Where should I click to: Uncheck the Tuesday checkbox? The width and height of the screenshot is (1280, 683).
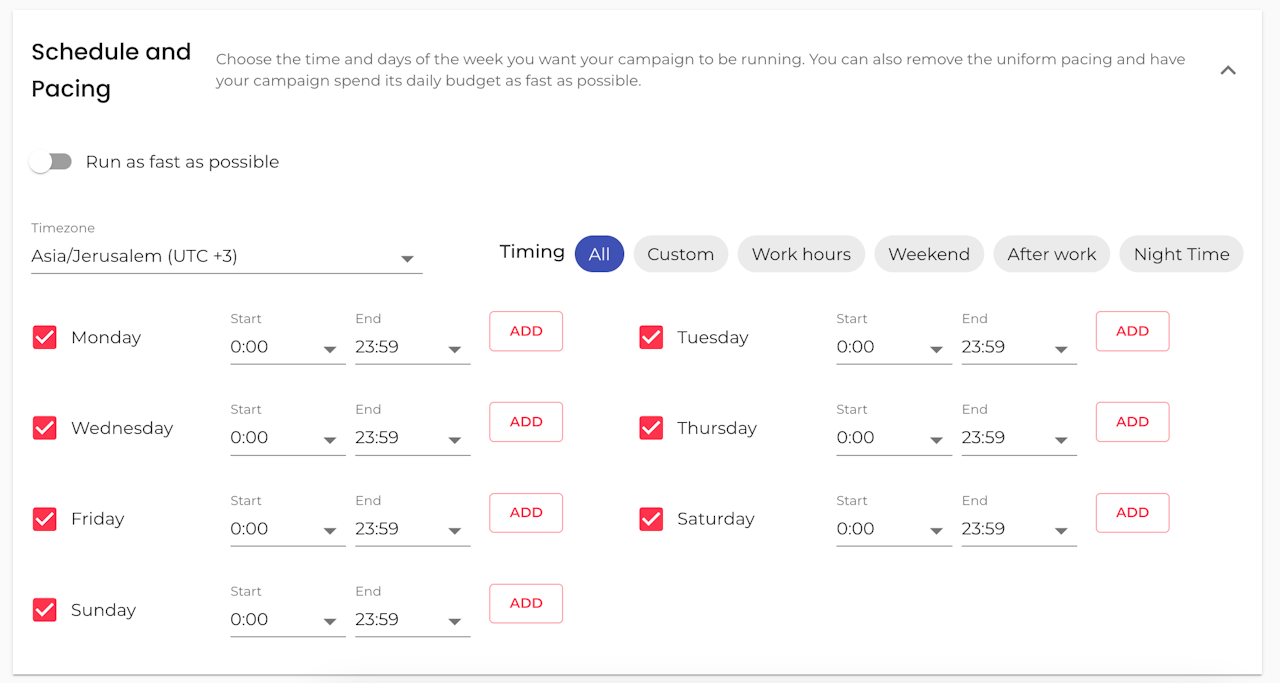651,337
